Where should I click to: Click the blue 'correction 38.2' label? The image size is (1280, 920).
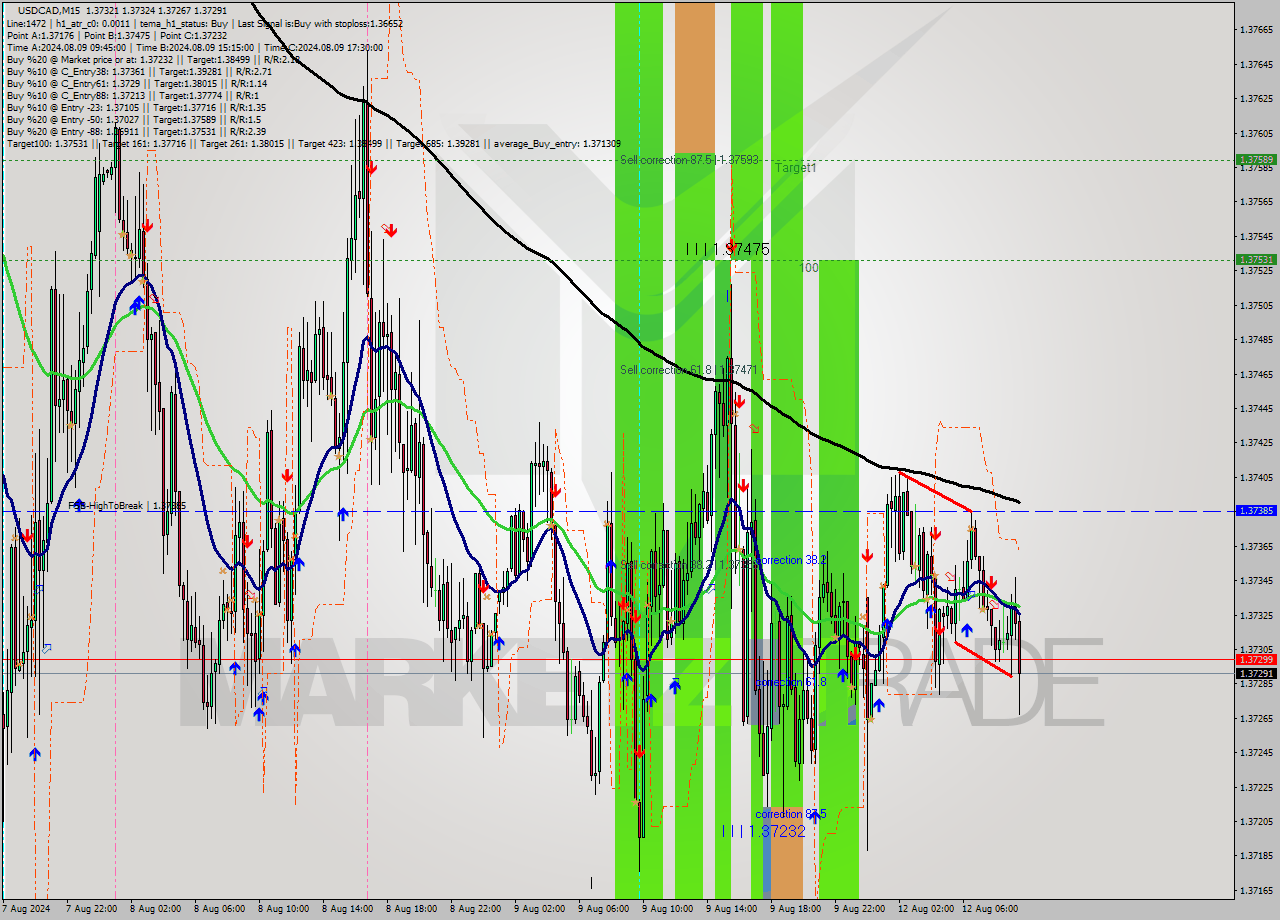click(x=792, y=560)
